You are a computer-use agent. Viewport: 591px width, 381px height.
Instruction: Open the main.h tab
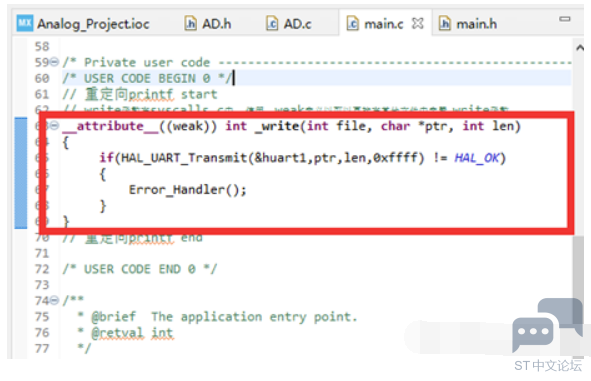(x=468, y=24)
